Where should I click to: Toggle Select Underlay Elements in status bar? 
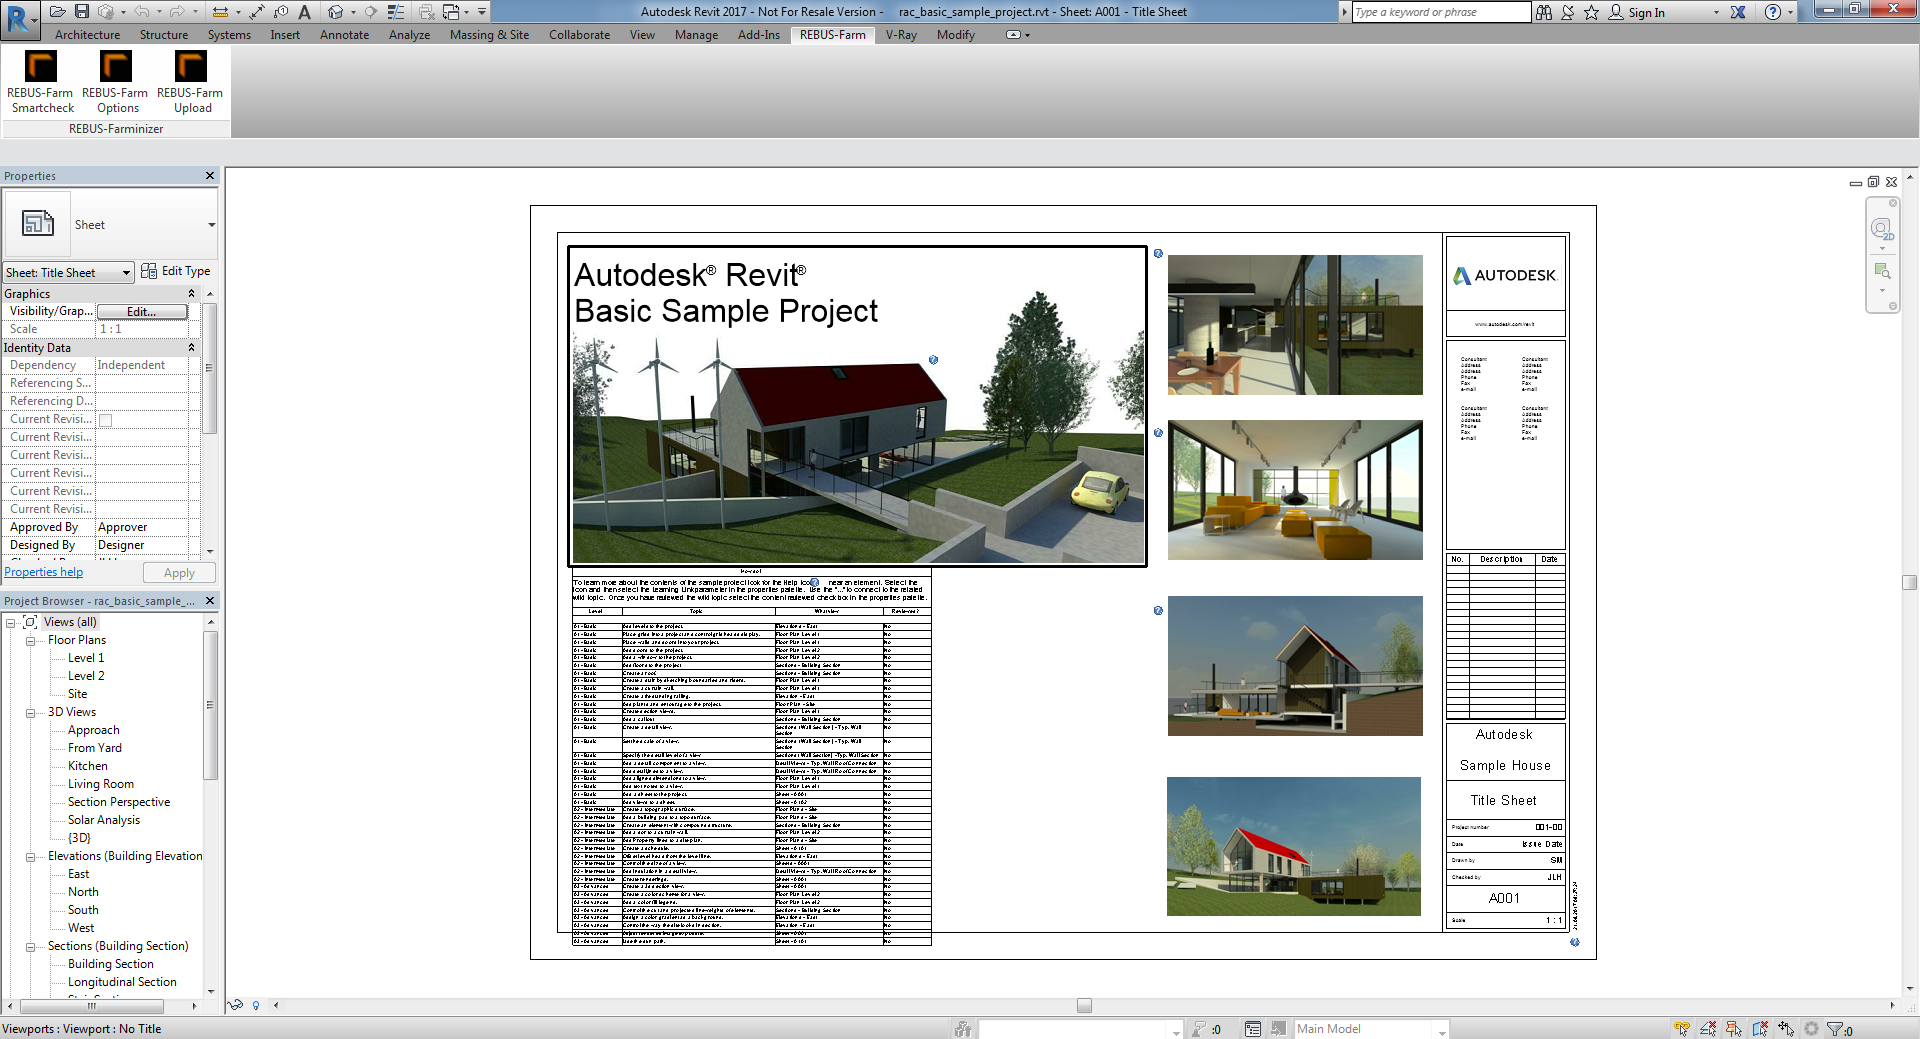tap(1708, 1029)
